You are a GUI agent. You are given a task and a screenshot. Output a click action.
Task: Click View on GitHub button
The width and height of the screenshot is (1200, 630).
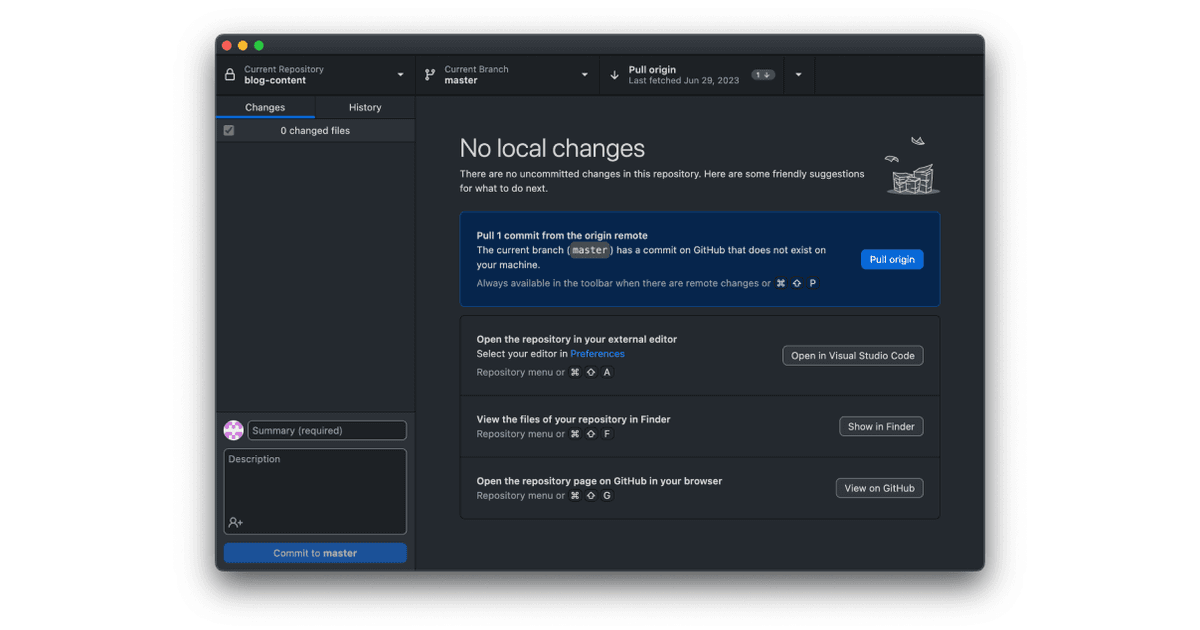tap(879, 488)
